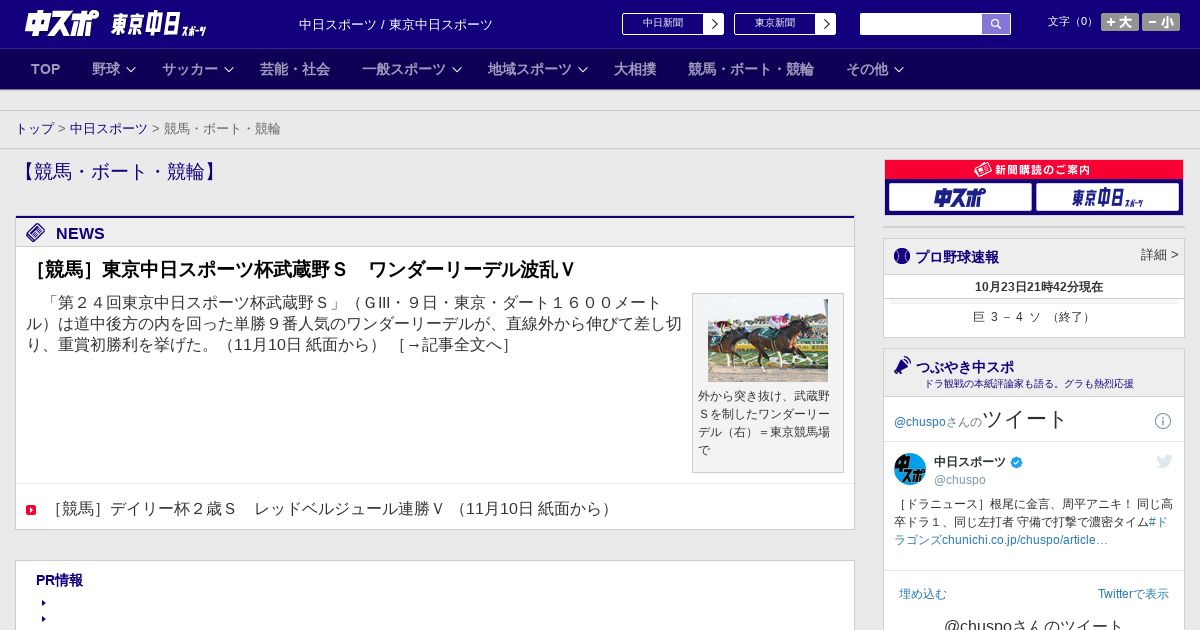This screenshot has height=630, width=1200.
Task: Click the Twitter info circle icon
Action: [x=1163, y=421]
